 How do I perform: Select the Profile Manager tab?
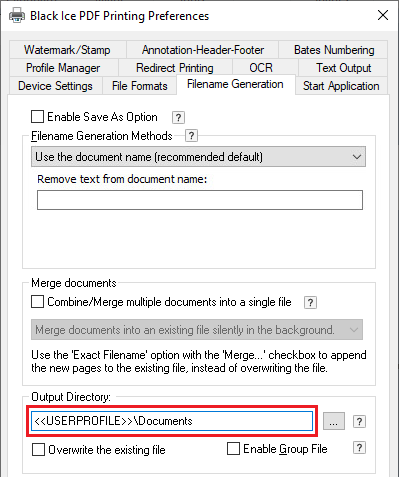(63, 68)
